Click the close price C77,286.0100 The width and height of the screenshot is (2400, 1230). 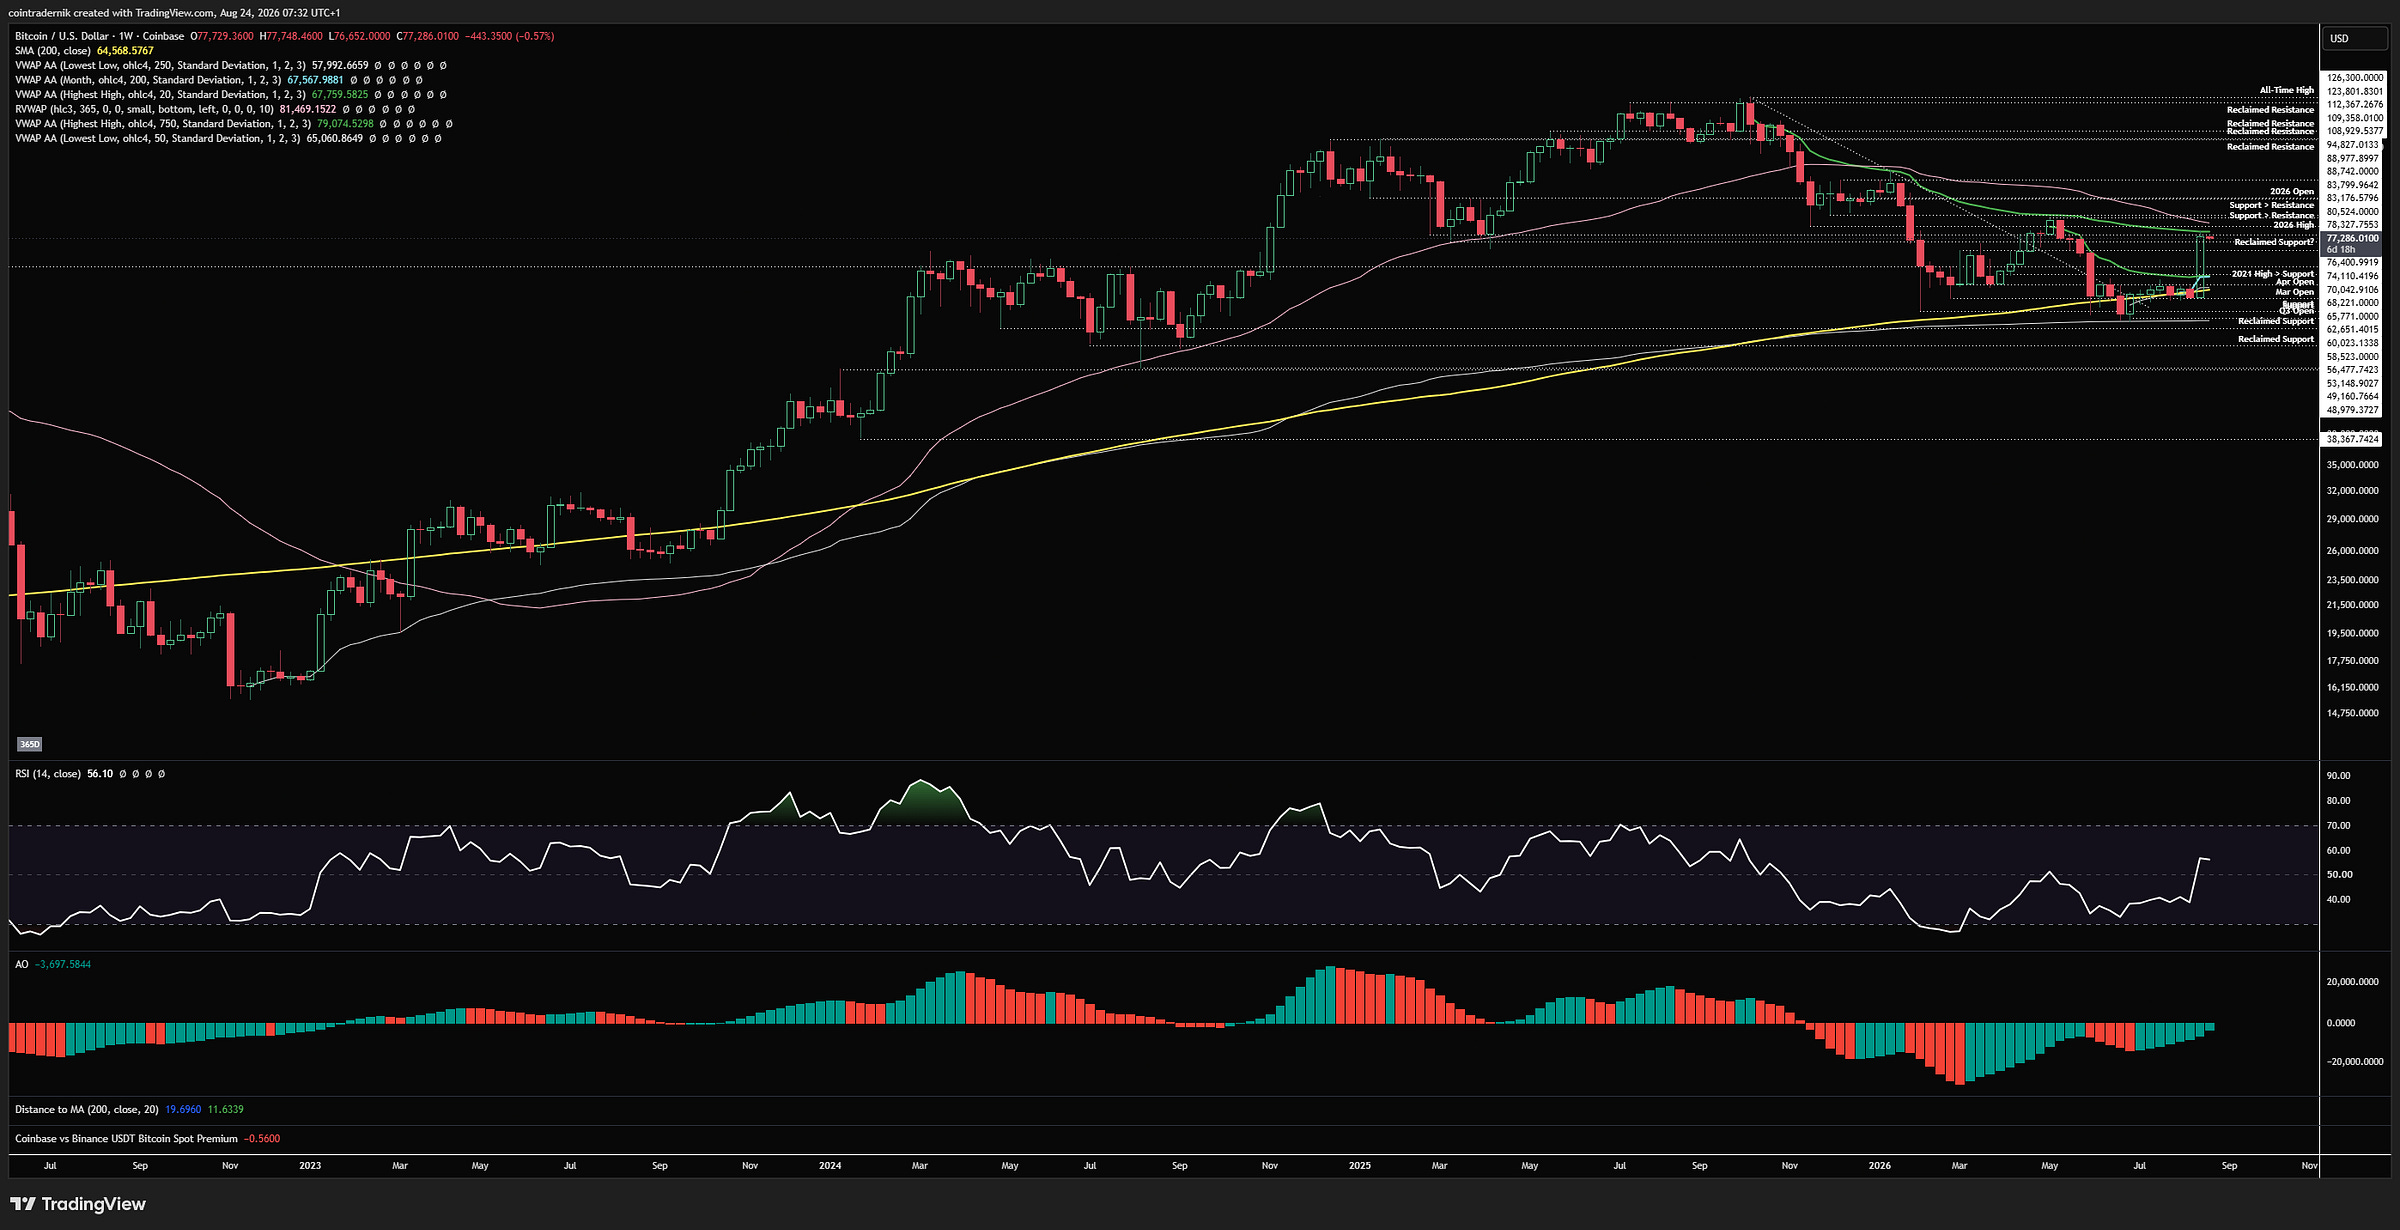coord(428,36)
